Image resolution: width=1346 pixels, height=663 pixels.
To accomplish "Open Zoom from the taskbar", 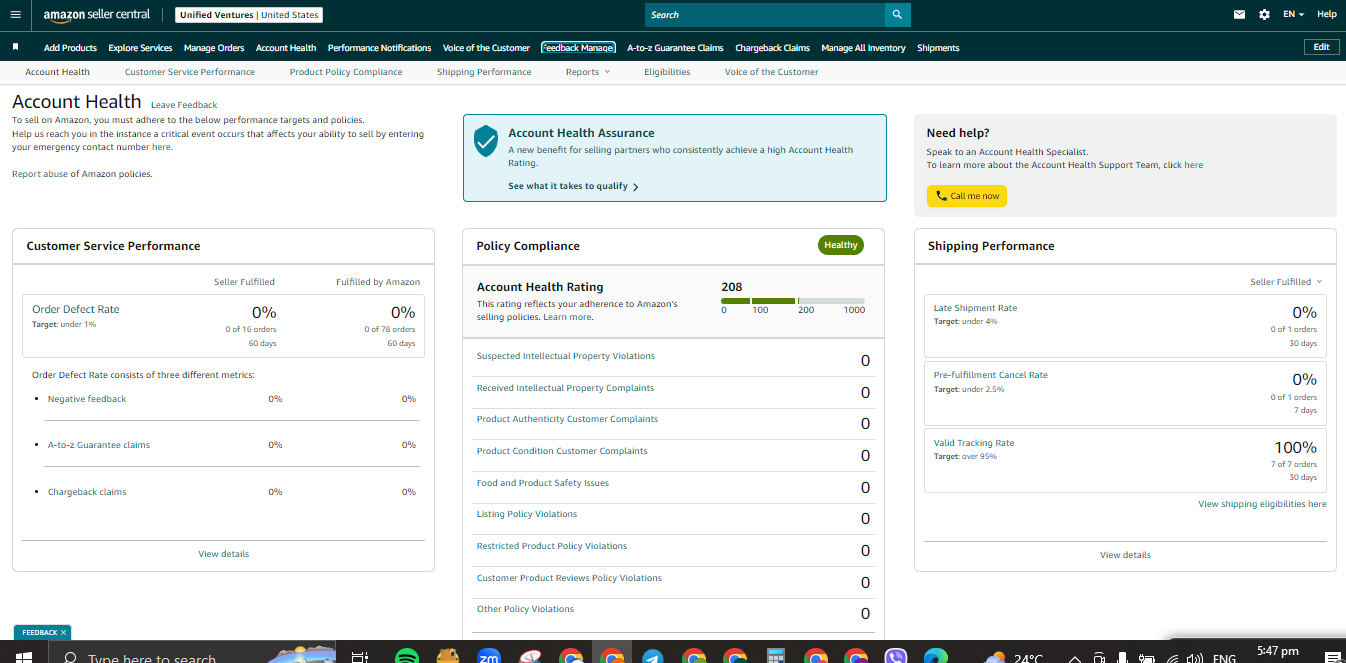I will (489, 657).
